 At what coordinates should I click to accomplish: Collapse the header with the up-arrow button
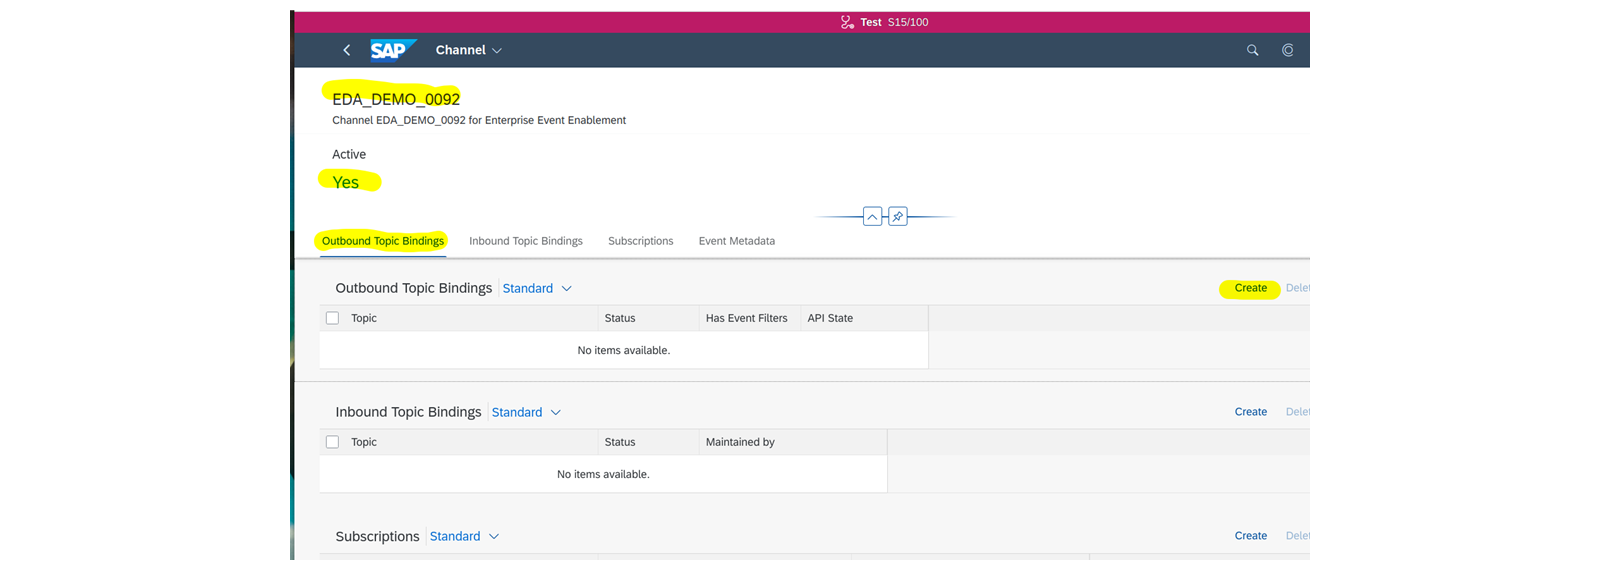click(872, 216)
